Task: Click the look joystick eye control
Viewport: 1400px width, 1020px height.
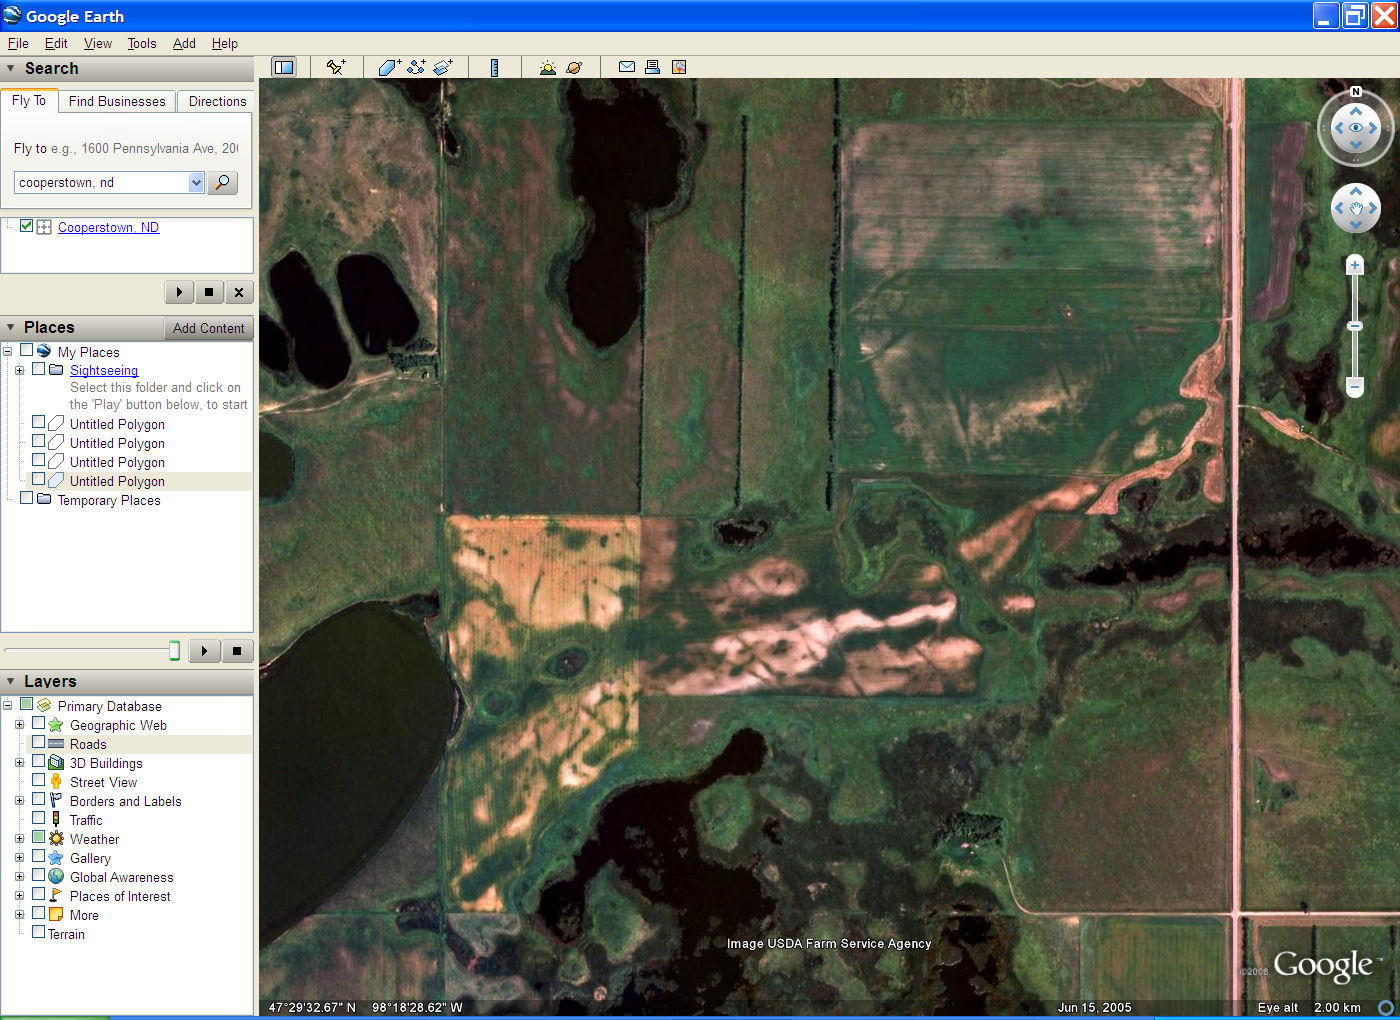Action: [1356, 127]
